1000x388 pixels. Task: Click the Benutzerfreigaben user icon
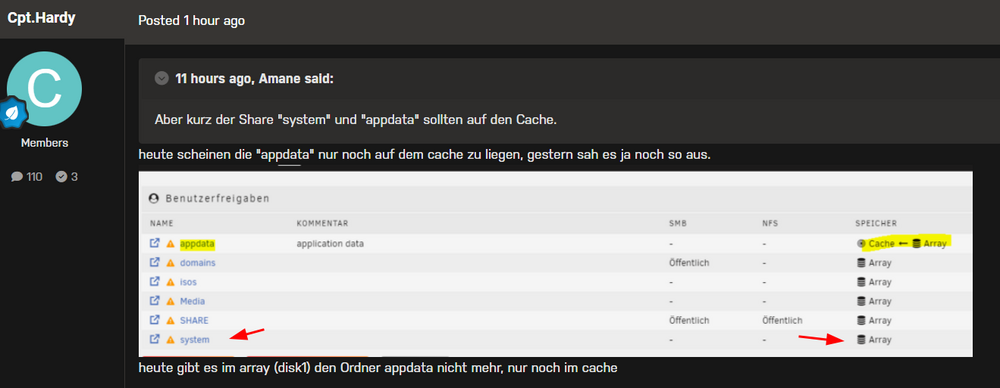tap(153, 198)
